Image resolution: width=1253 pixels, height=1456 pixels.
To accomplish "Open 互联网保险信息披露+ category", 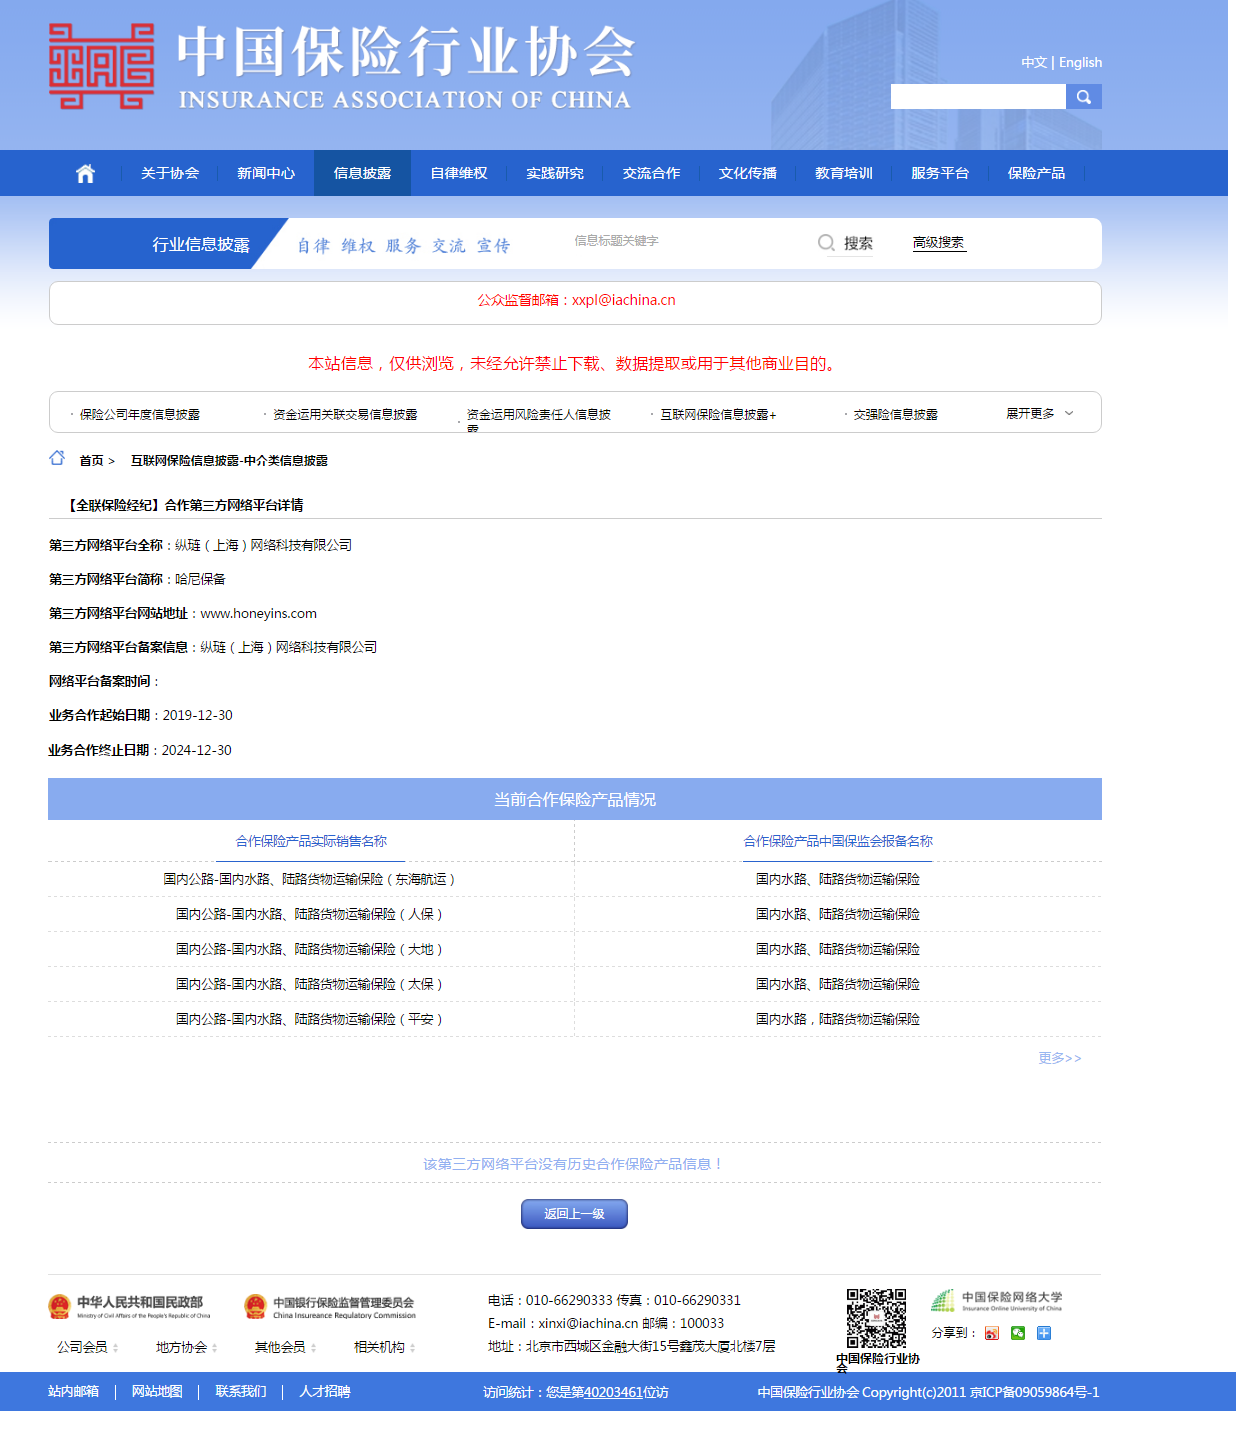I will 718,414.
